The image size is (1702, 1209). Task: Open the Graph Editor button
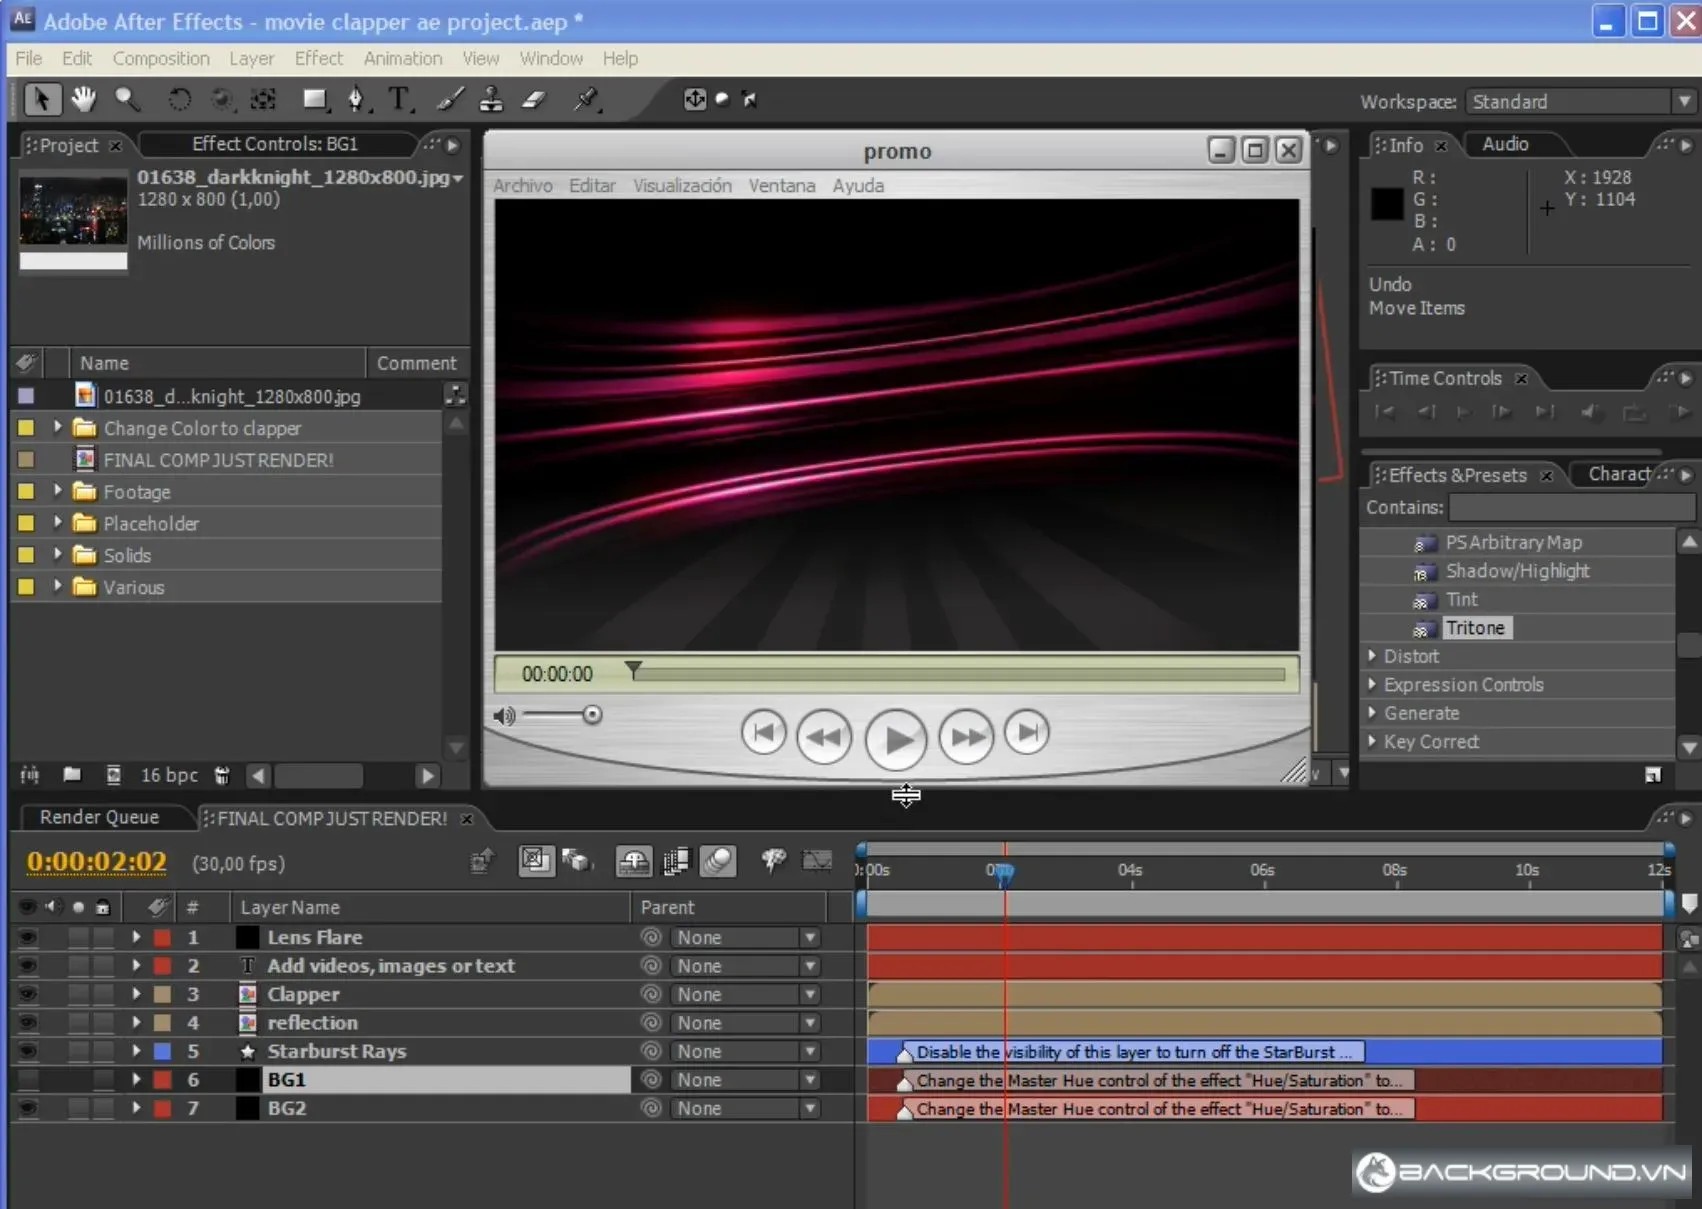(x=817, y=860)
